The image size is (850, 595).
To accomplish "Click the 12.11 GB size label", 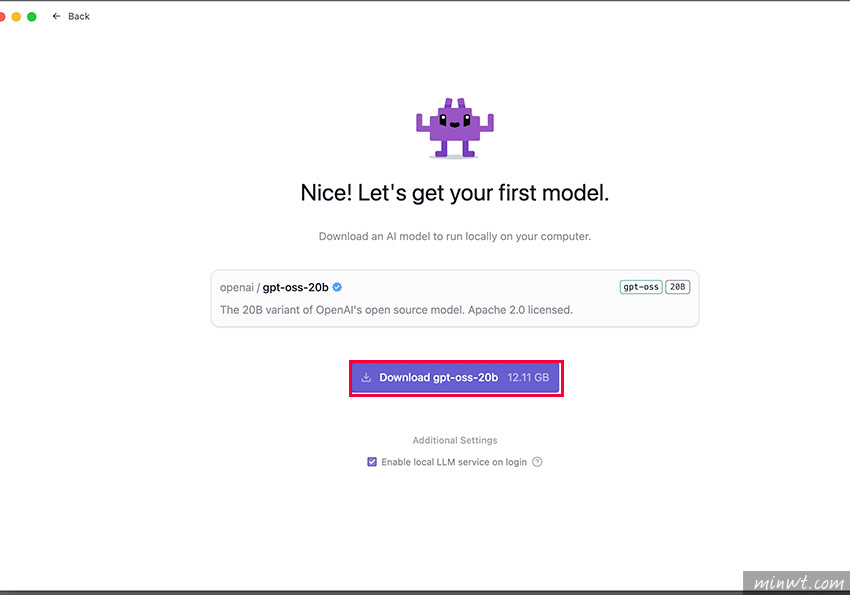I will coord(528,378).
